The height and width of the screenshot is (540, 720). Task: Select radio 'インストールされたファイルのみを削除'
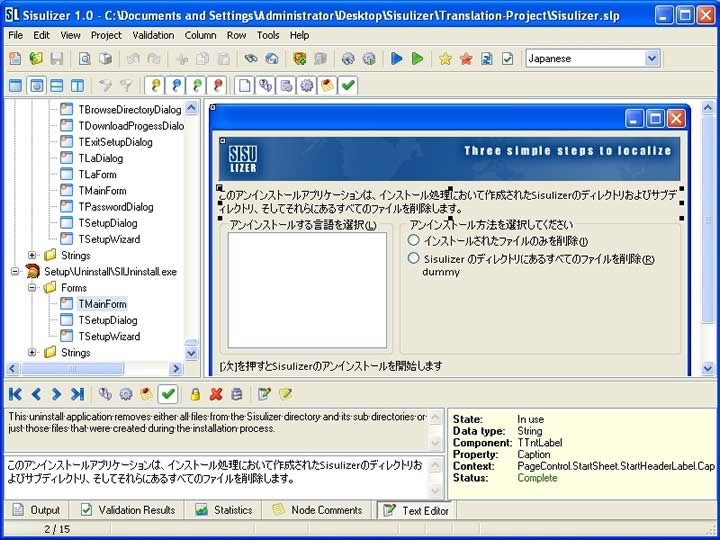[x=414, y=240]
